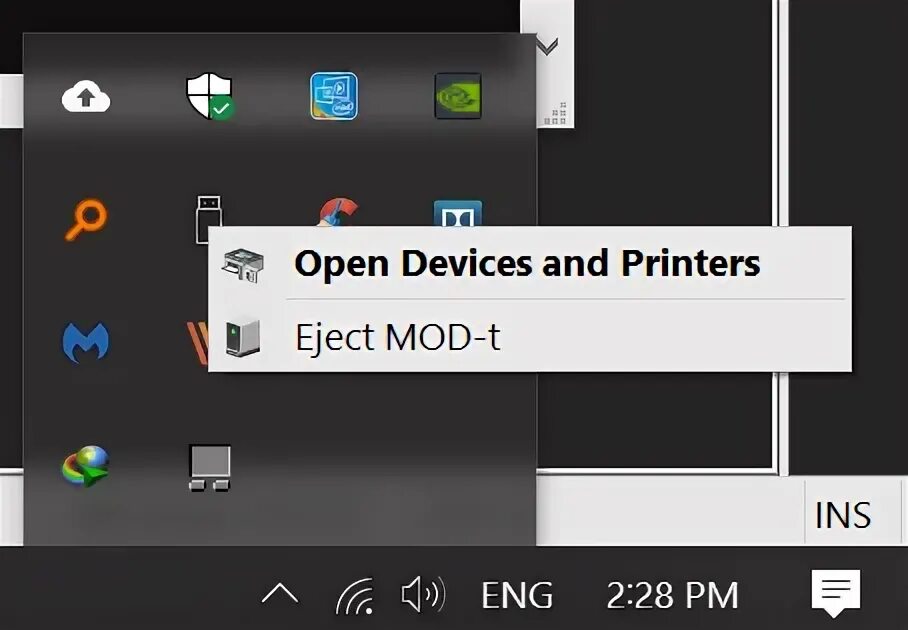Click the down chevron scroll arrow
This screenshot has height=630, width=908.
[547, 45]
